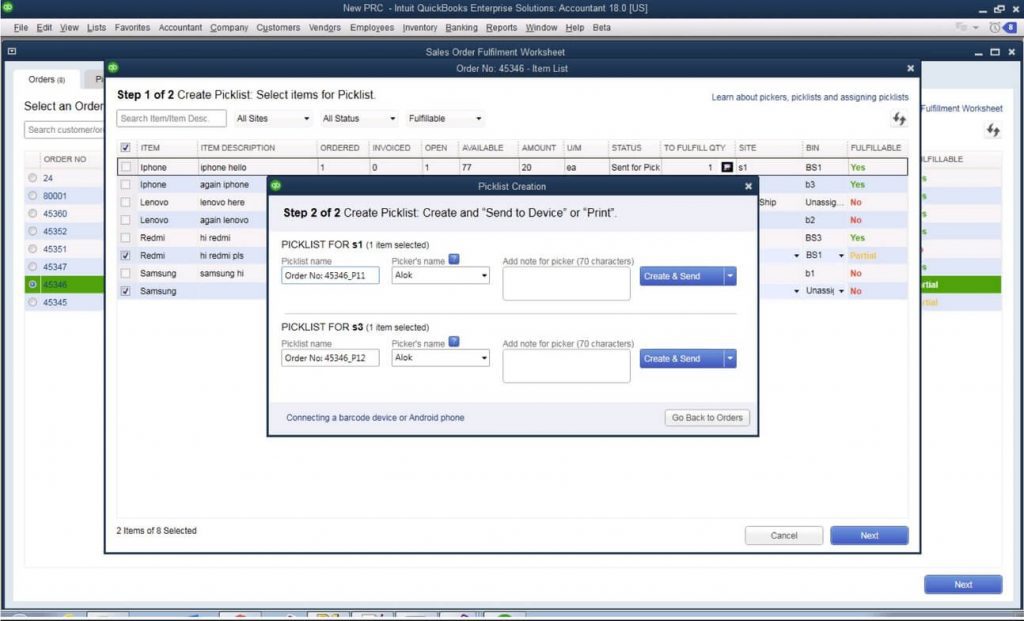Image resolution: width=1024 pixels, height=621 pixels.
Task: Open the Help menu
Action: pyautogui.click(x=575, y=27)
